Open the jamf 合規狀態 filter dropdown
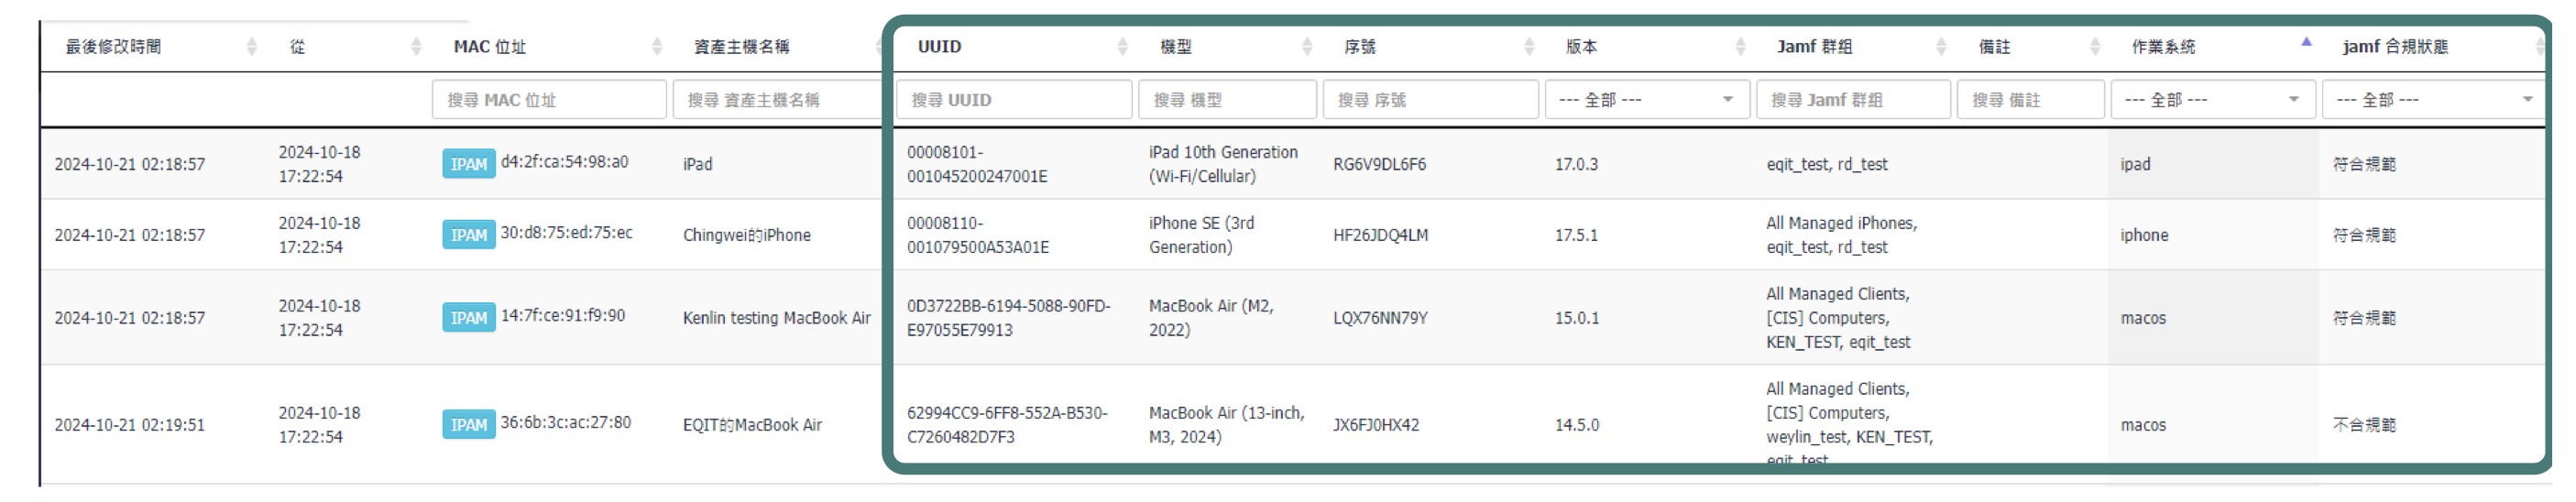The width and height of the screenshot is (2576, 502). pyautogui.click(x=2435, y=100)
